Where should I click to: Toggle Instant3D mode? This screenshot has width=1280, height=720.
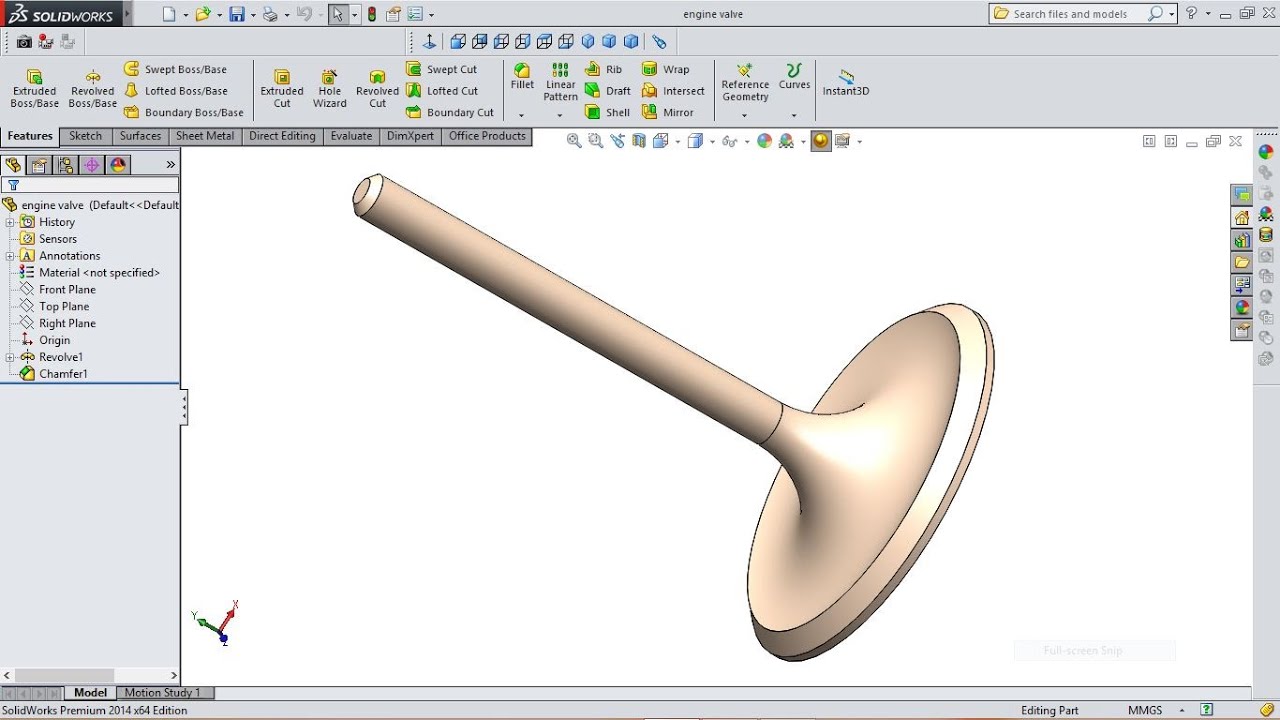846,82
